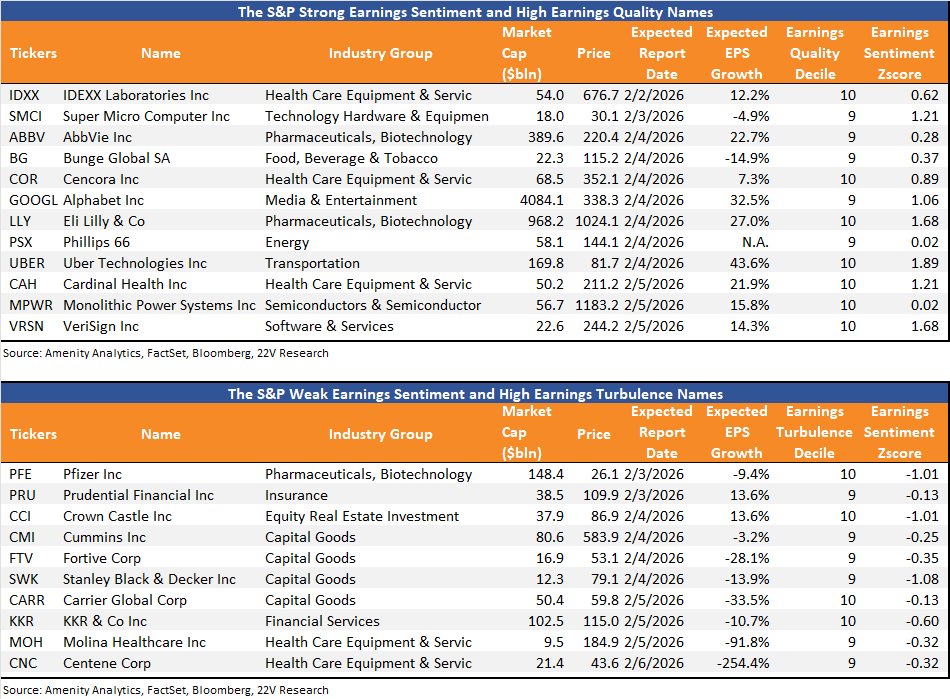
Task: Select the CARR ticker cell
Action: (27, 600)
